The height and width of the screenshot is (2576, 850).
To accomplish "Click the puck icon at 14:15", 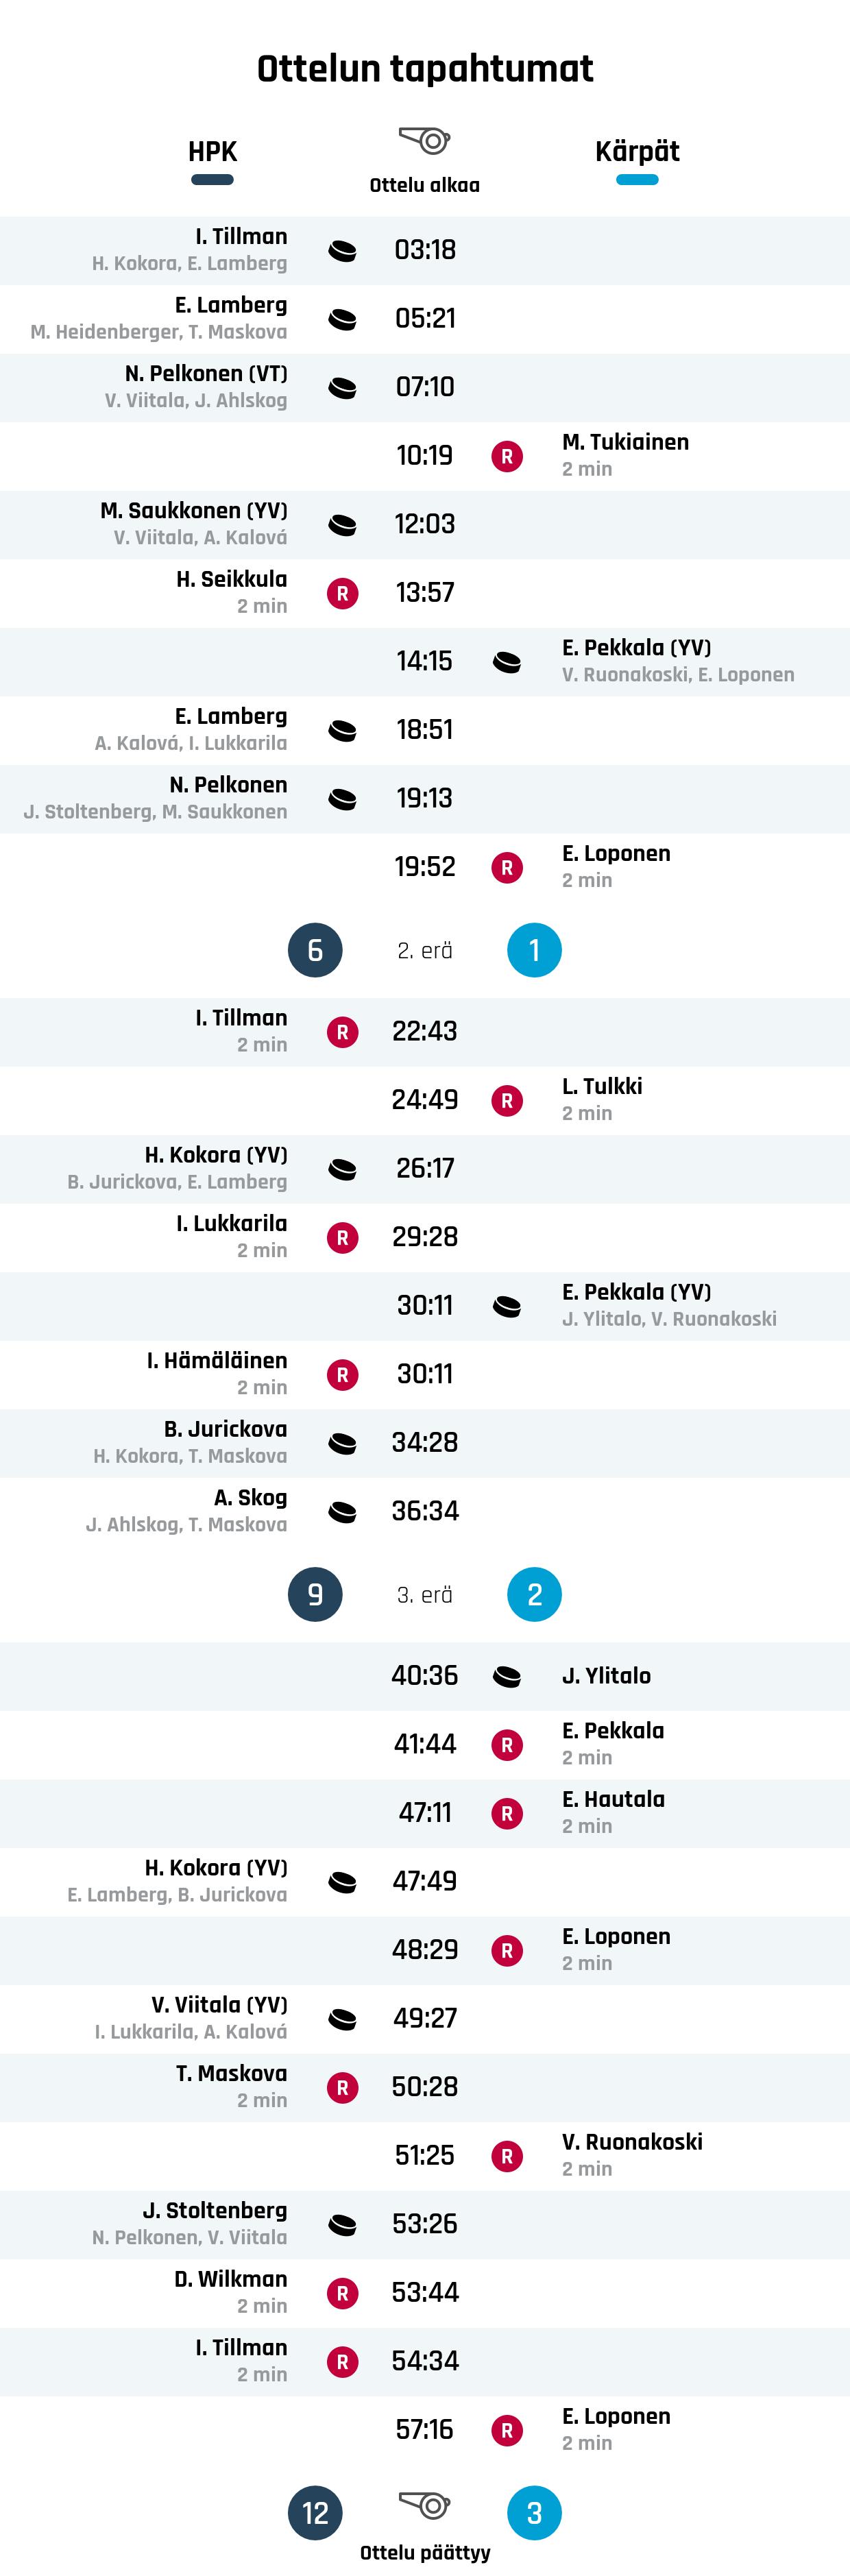I will pos(507,661).
